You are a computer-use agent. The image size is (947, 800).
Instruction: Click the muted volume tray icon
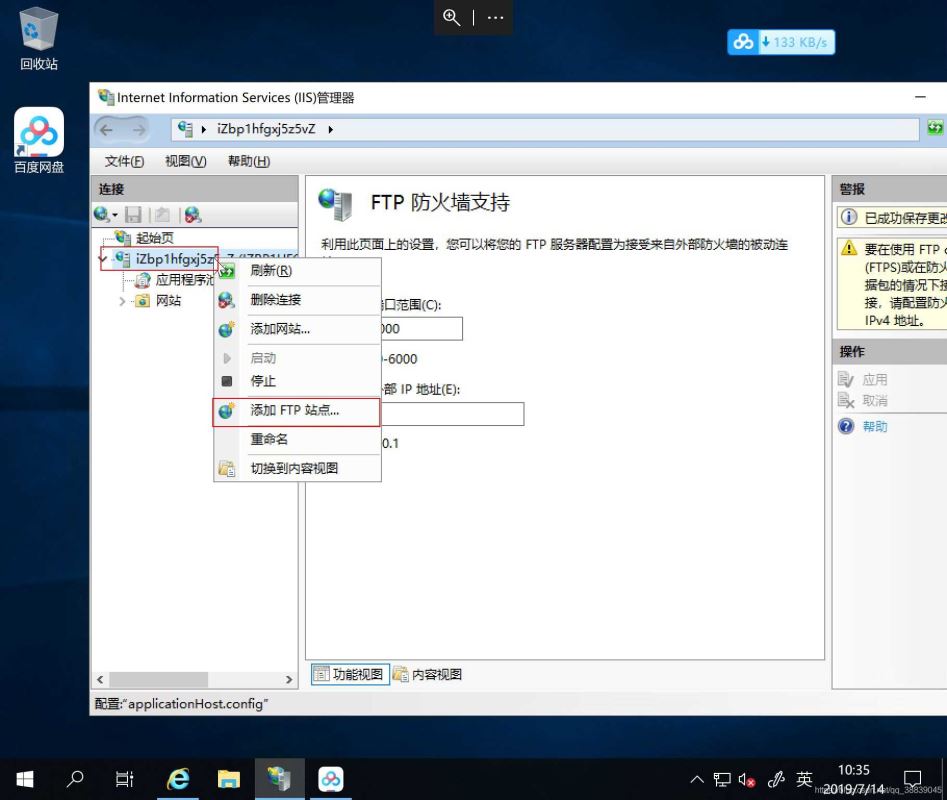pyautogui.click(x=747, y=780)
